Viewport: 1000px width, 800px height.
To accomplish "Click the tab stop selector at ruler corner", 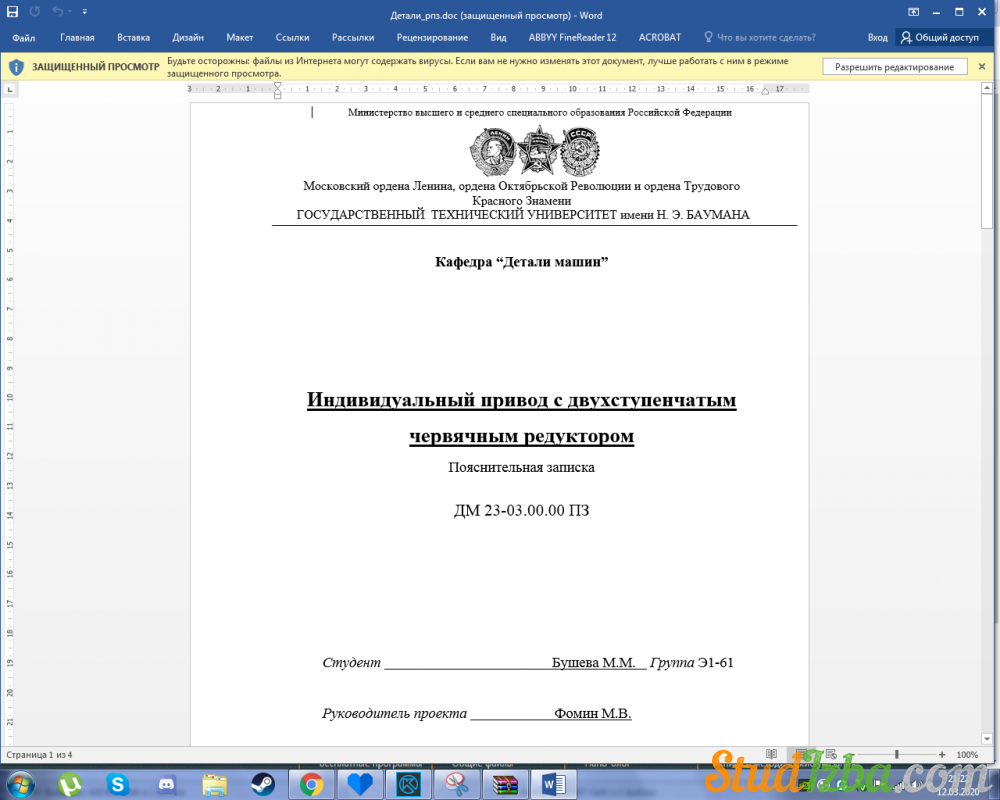I will (10, 89).
